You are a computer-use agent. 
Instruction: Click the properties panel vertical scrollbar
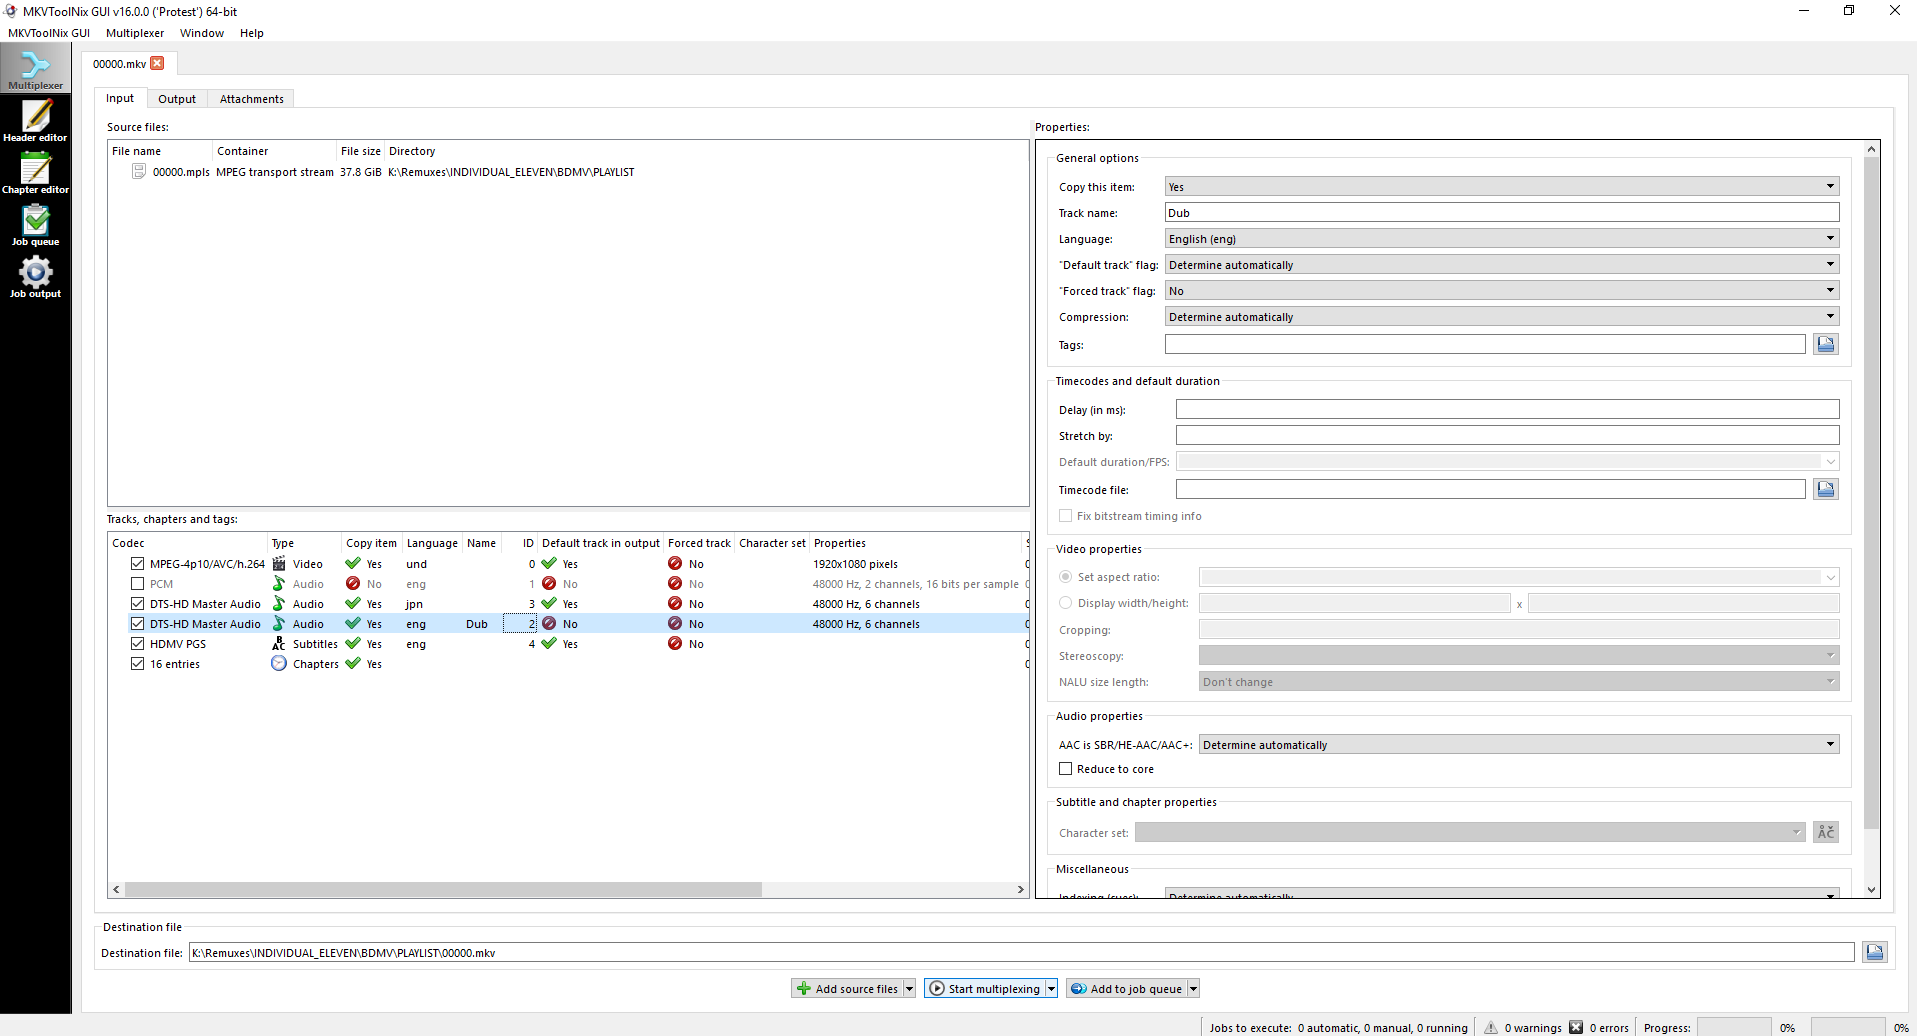click(x=1872, y=493)
